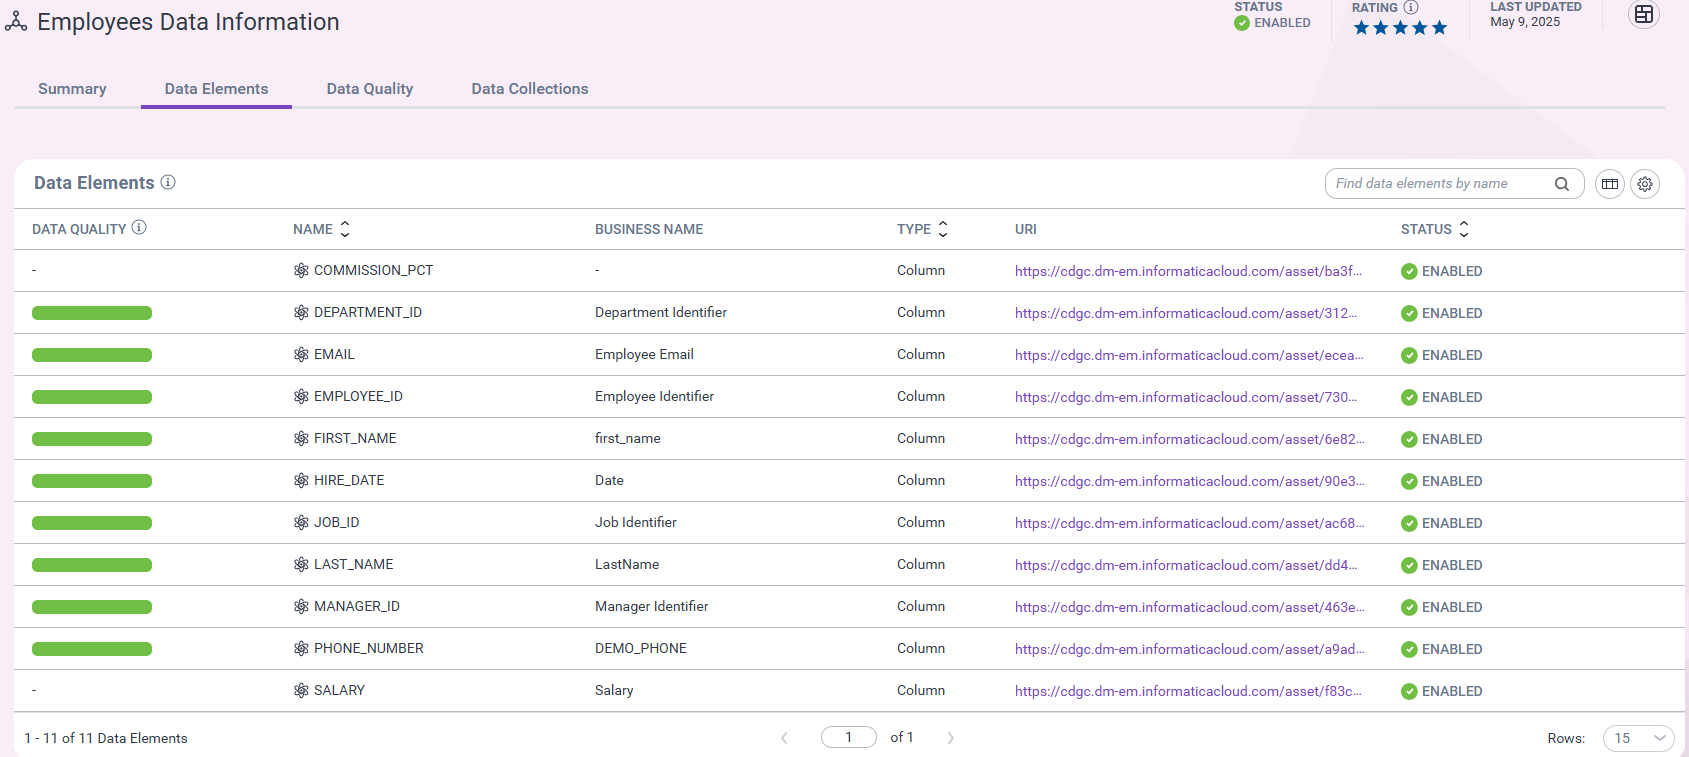Sort the table by Name column
Viewport: 1689px width, 757px height.
coord(345,229)
